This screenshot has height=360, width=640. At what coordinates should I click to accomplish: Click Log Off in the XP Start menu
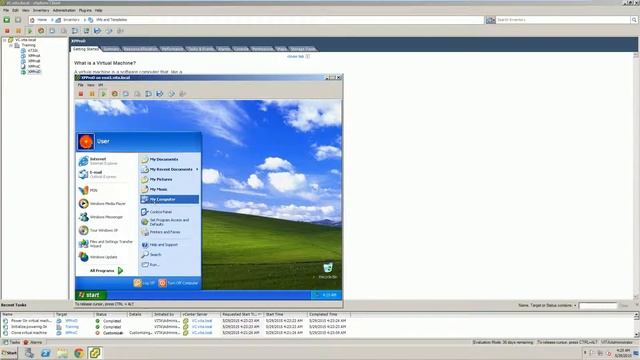(x=144, y=283)
